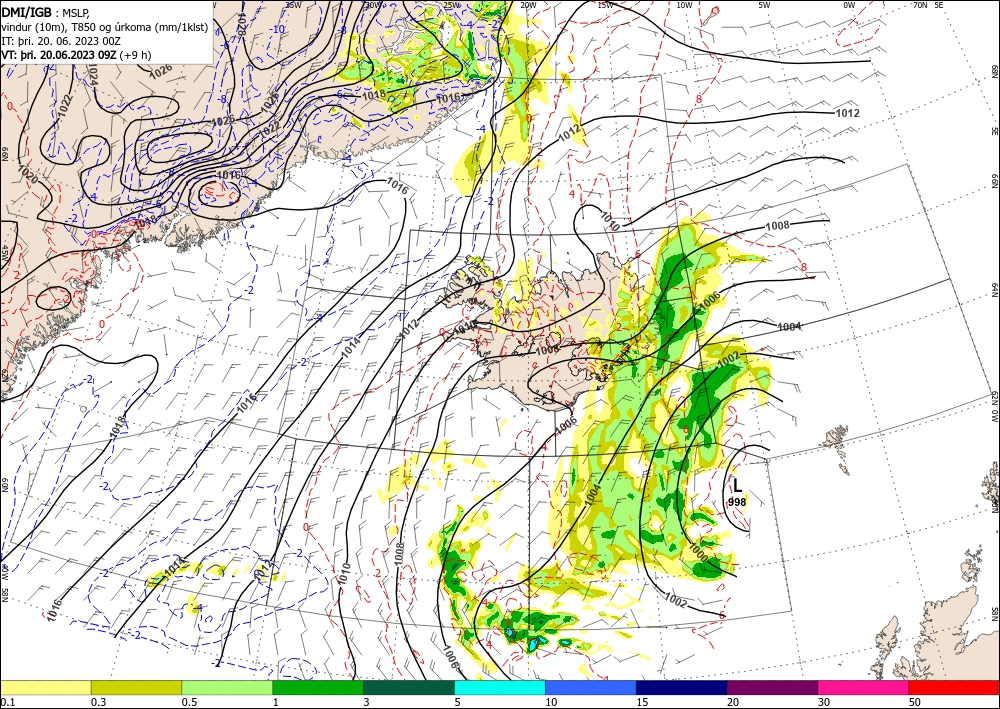Screen dimensions: 1000x709
Task: Click the '1000' isobar label
Action: tap(698, 553)
